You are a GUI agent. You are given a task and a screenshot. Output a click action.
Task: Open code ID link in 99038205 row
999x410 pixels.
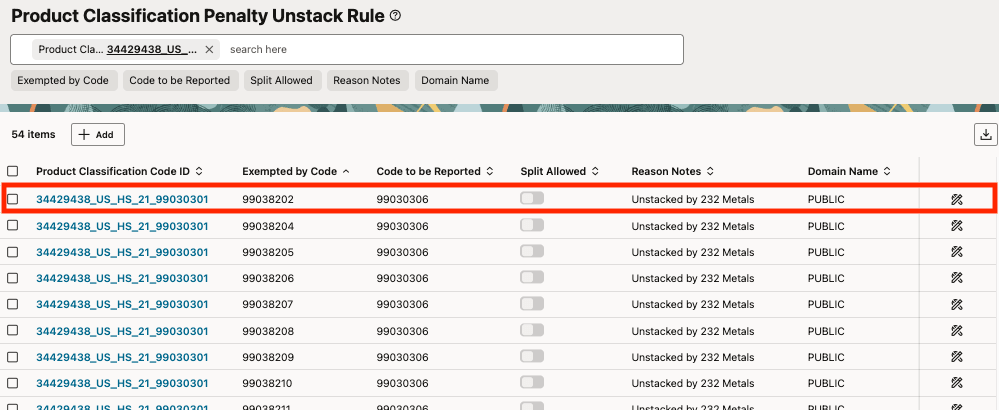(x=122, y=252)
